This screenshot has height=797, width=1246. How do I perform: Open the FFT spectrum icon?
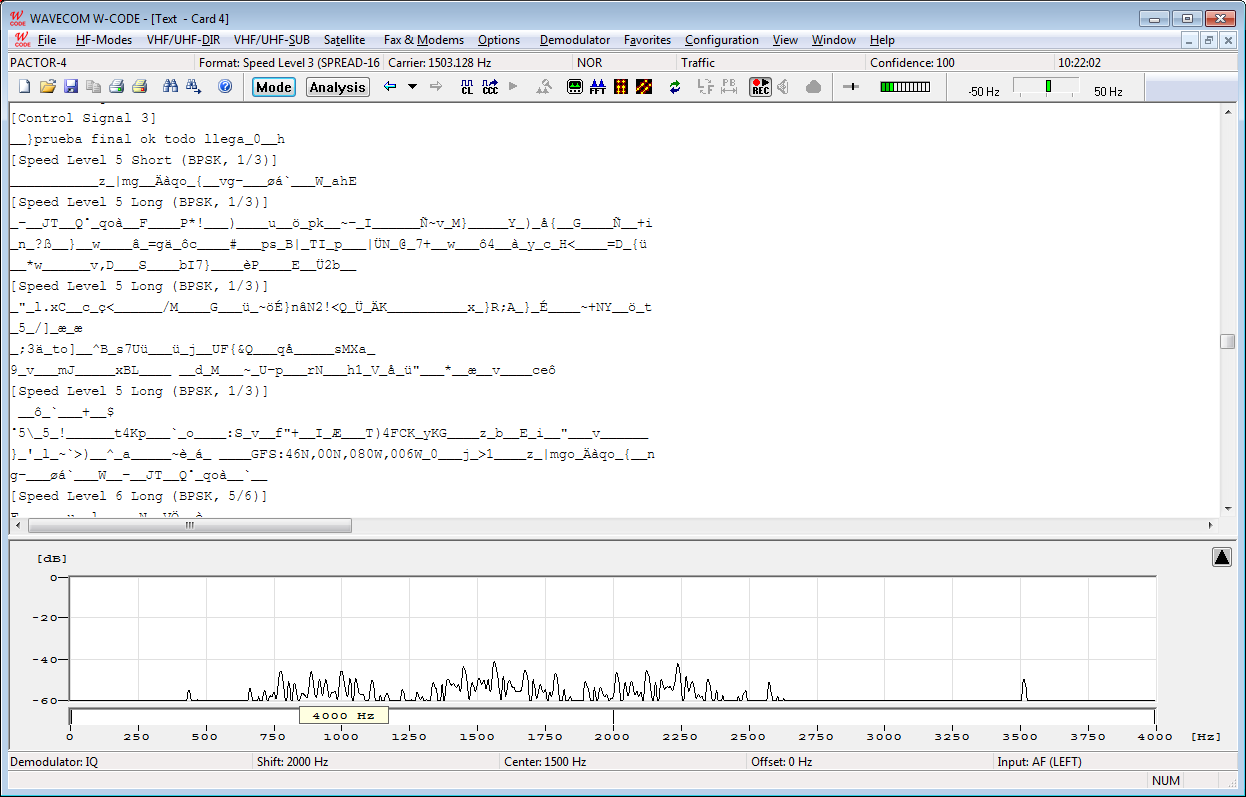click(598, 87)
